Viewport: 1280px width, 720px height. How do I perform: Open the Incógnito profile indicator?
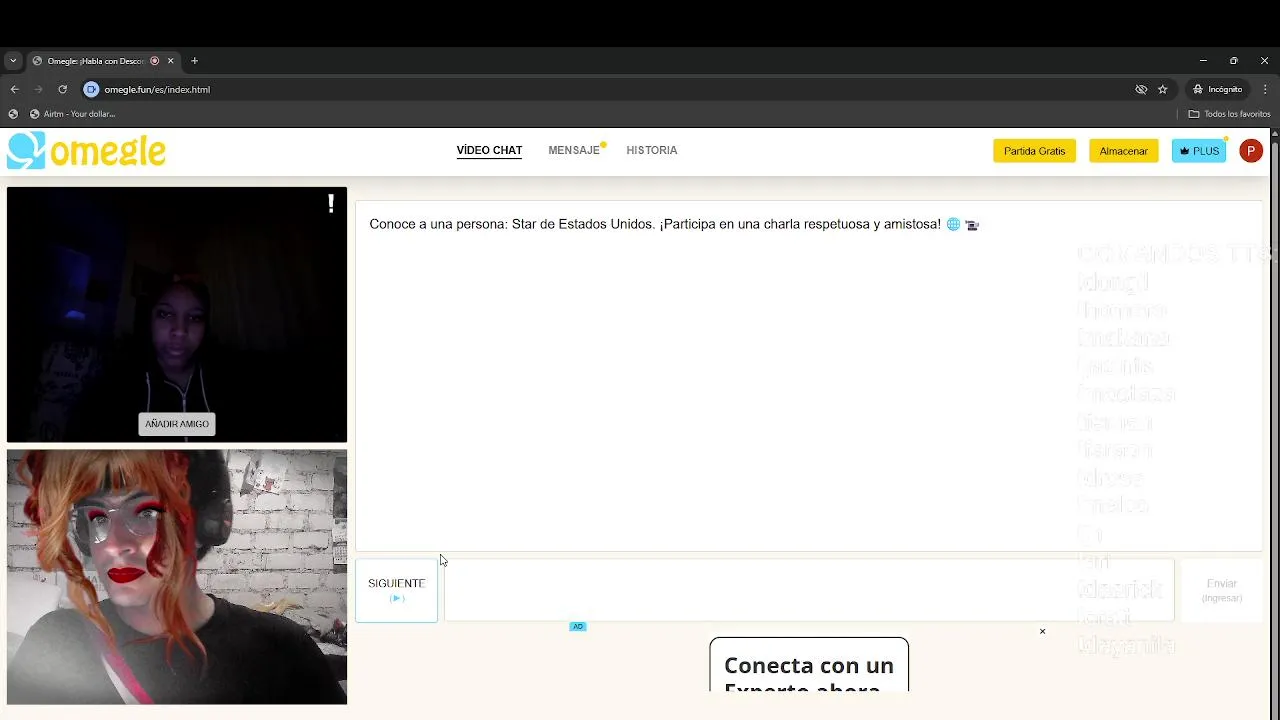tap(1217, 89)
